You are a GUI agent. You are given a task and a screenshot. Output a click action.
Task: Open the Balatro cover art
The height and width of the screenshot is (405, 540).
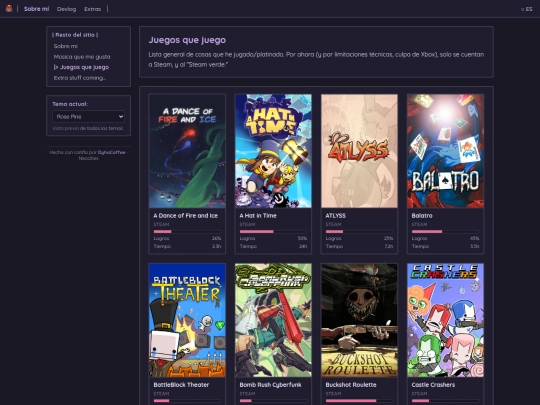(x=445, y=151)
